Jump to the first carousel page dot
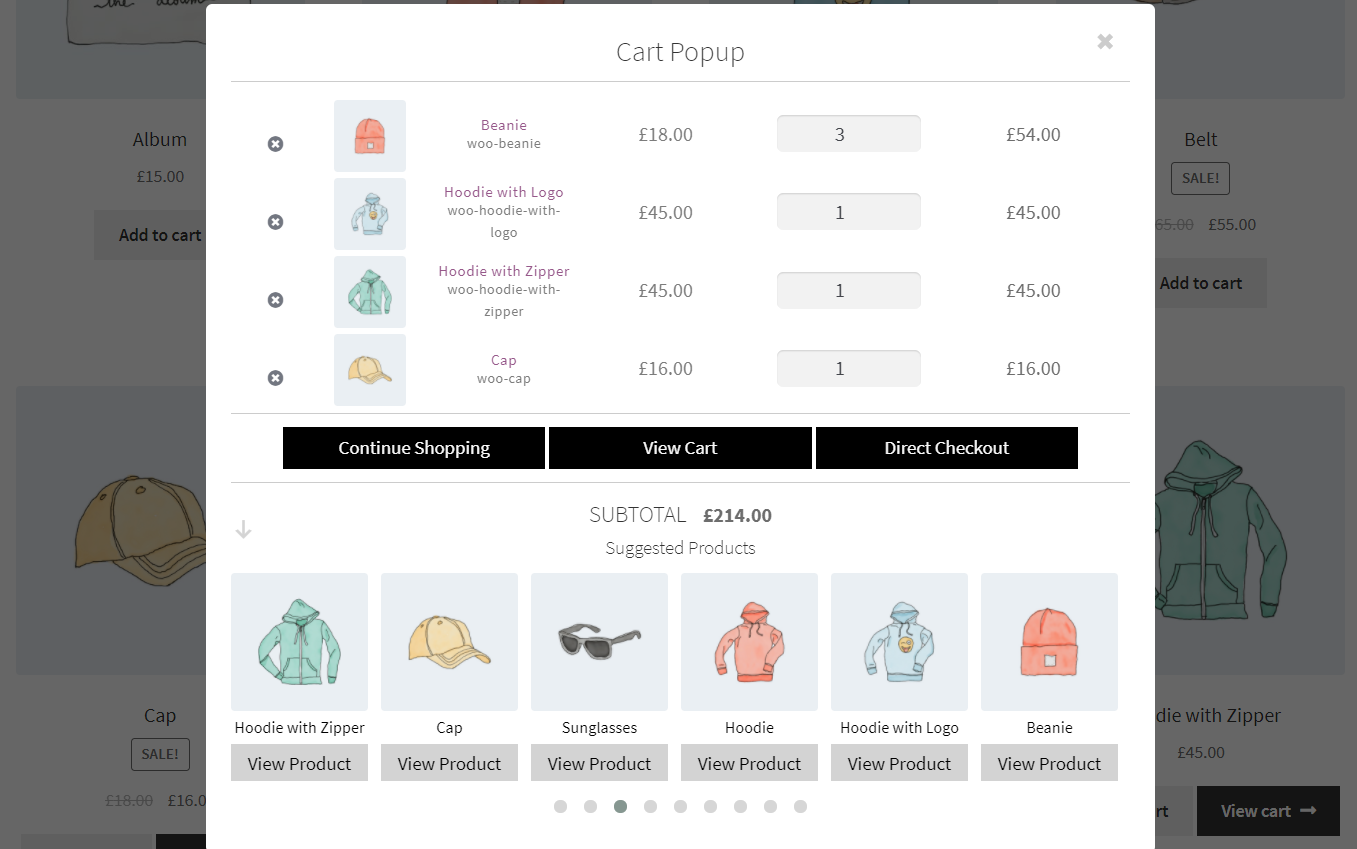Image resolution: width=1357 pixels, height=849 pixels. pyautogui.click(x=560, y=806)
